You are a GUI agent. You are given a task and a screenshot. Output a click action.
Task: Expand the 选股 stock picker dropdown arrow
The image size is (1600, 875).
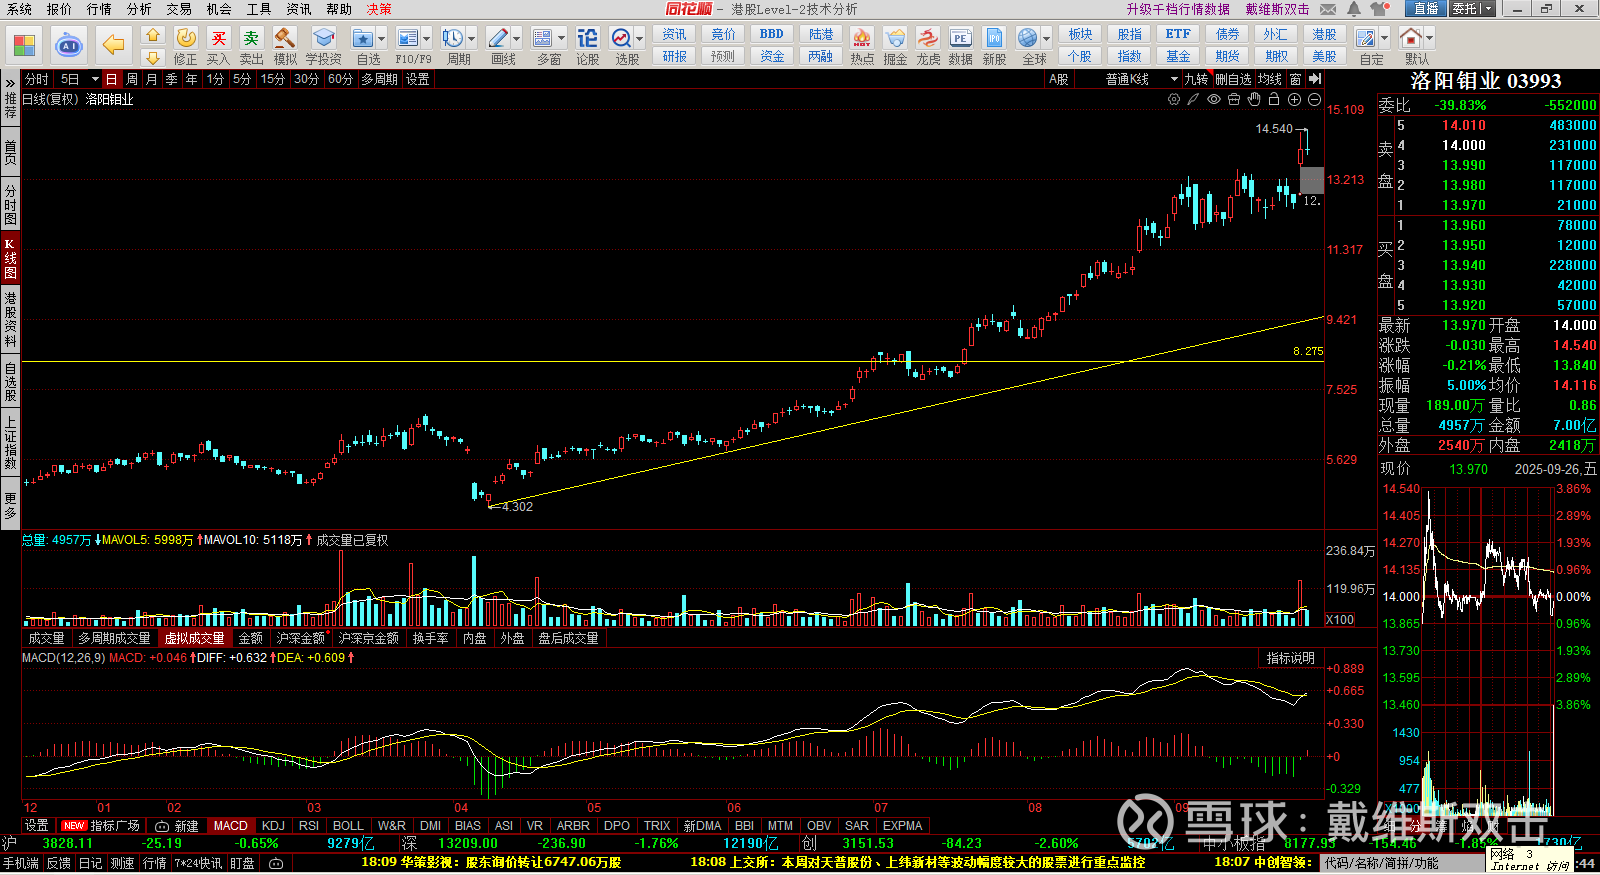(x=640, y=39)
